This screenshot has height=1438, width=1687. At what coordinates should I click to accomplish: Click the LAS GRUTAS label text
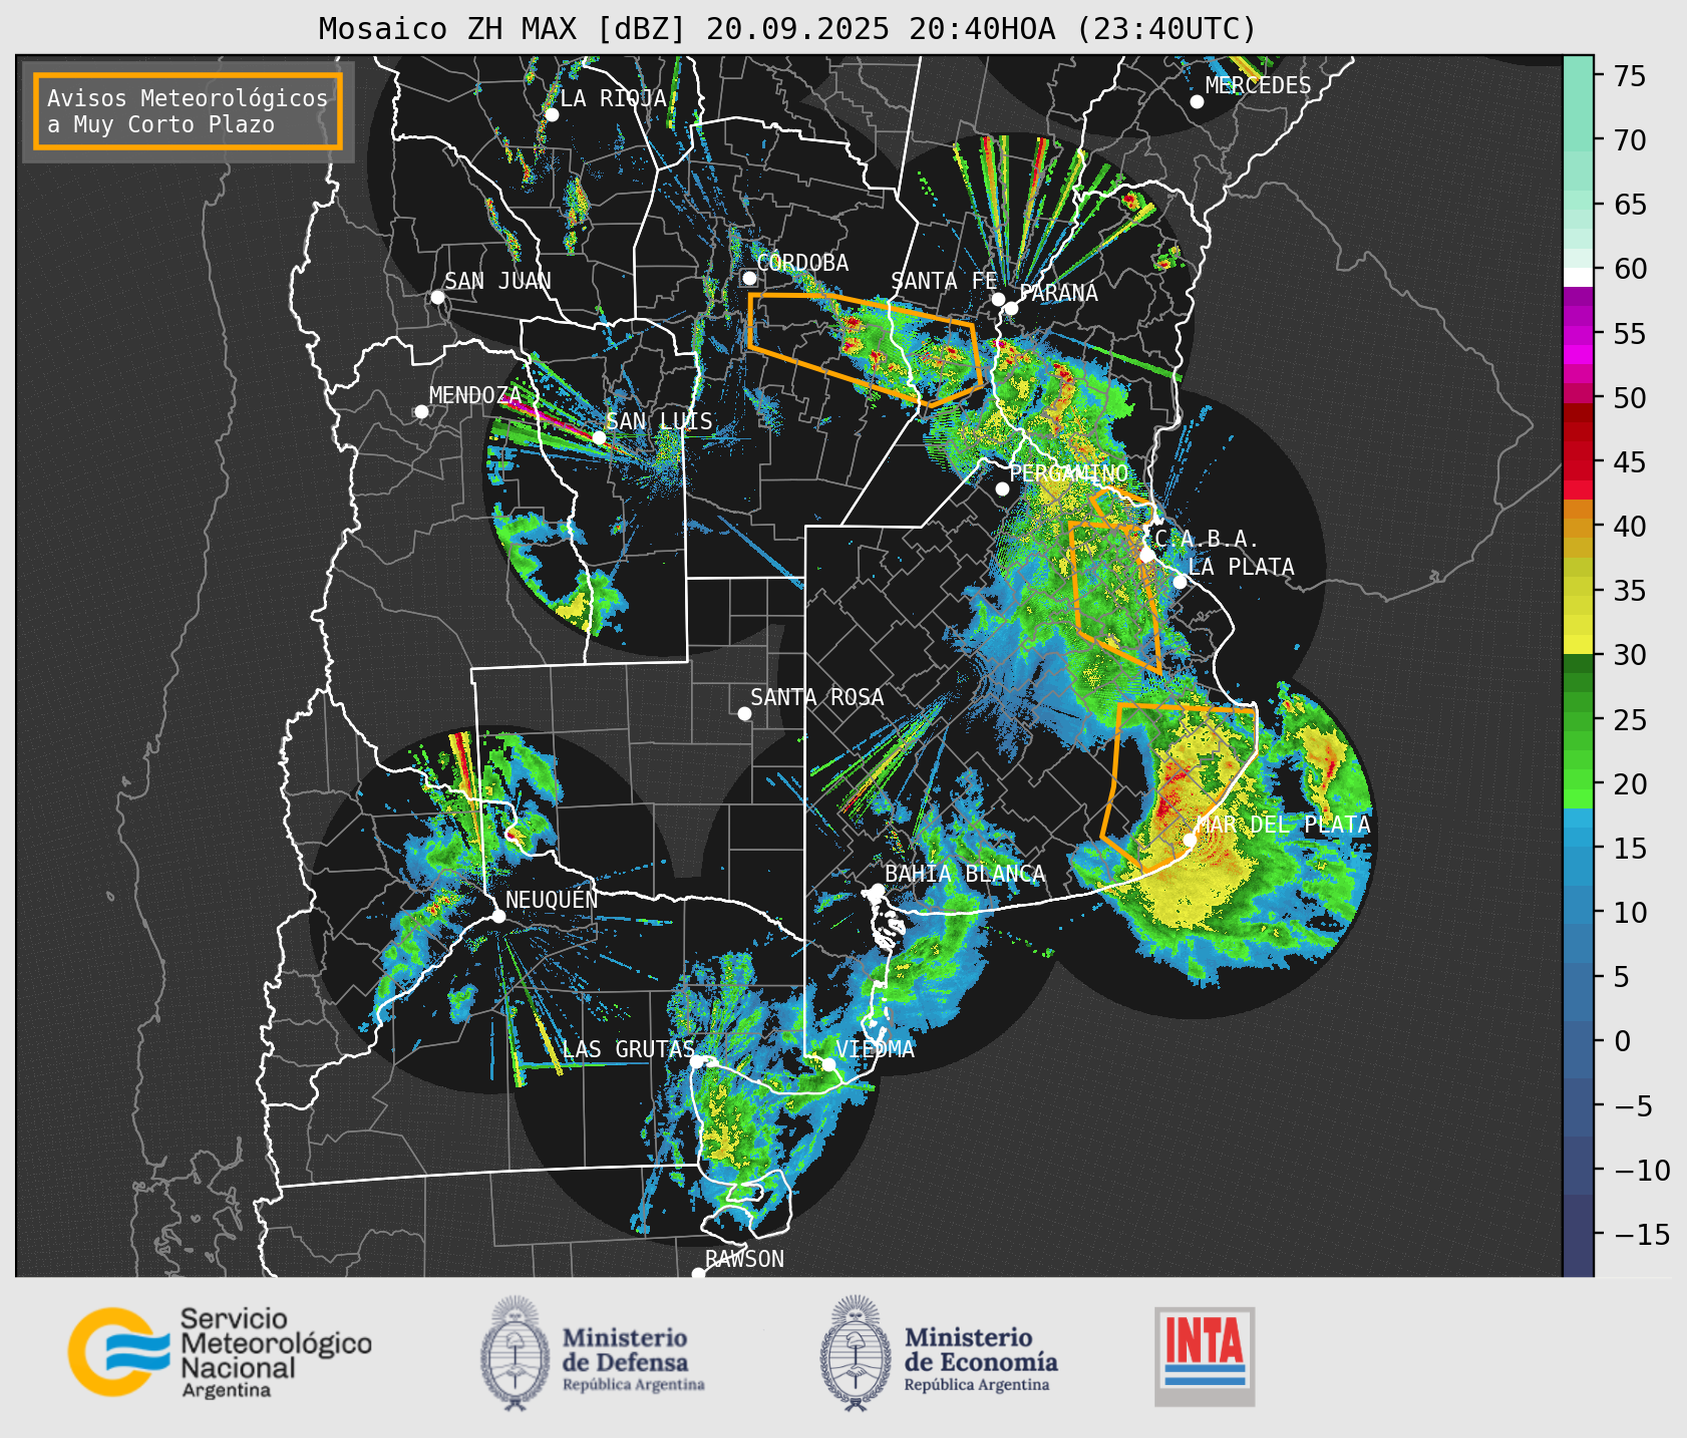[628, 1049]
